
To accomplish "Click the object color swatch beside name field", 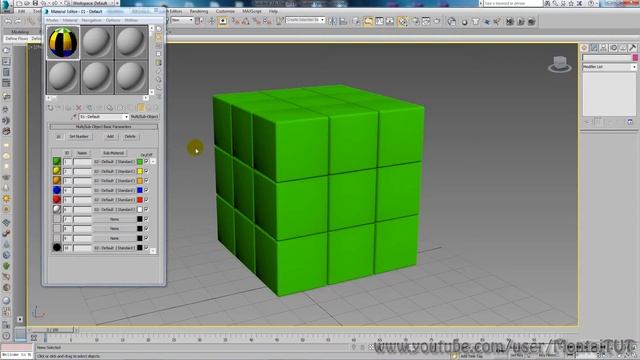I will [x=635, y=58].
